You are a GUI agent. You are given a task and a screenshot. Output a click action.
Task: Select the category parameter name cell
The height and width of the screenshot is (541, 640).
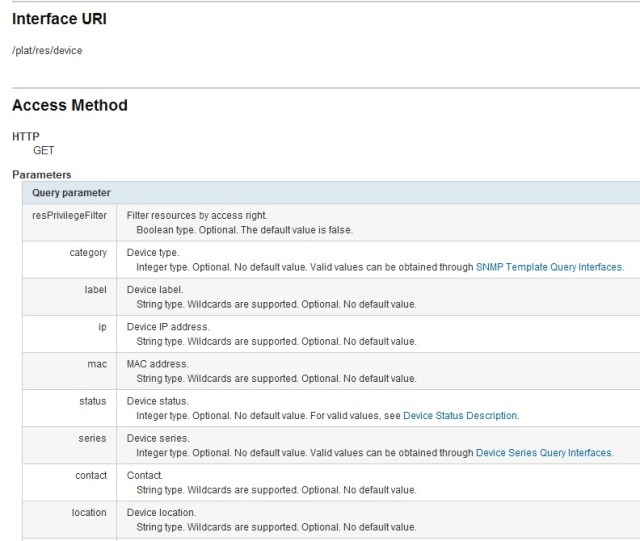click(88, 253)
